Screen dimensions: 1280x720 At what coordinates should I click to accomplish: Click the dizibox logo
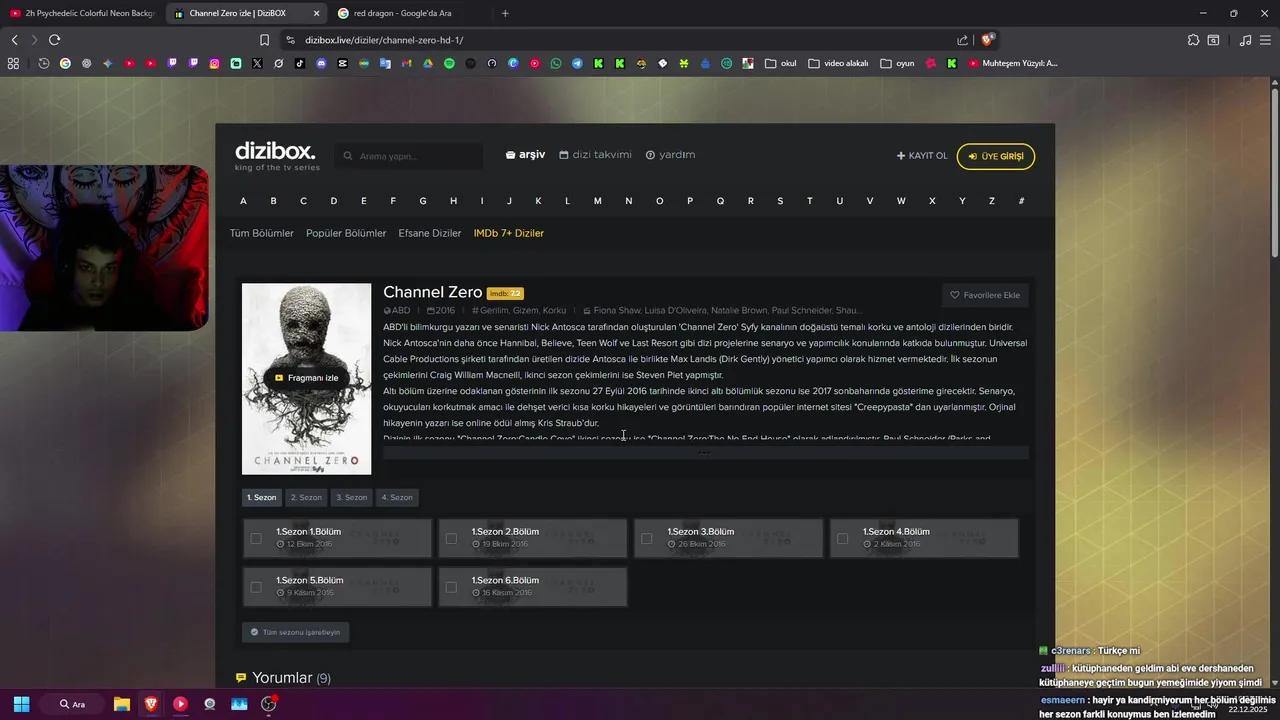(x=277, y=155)
